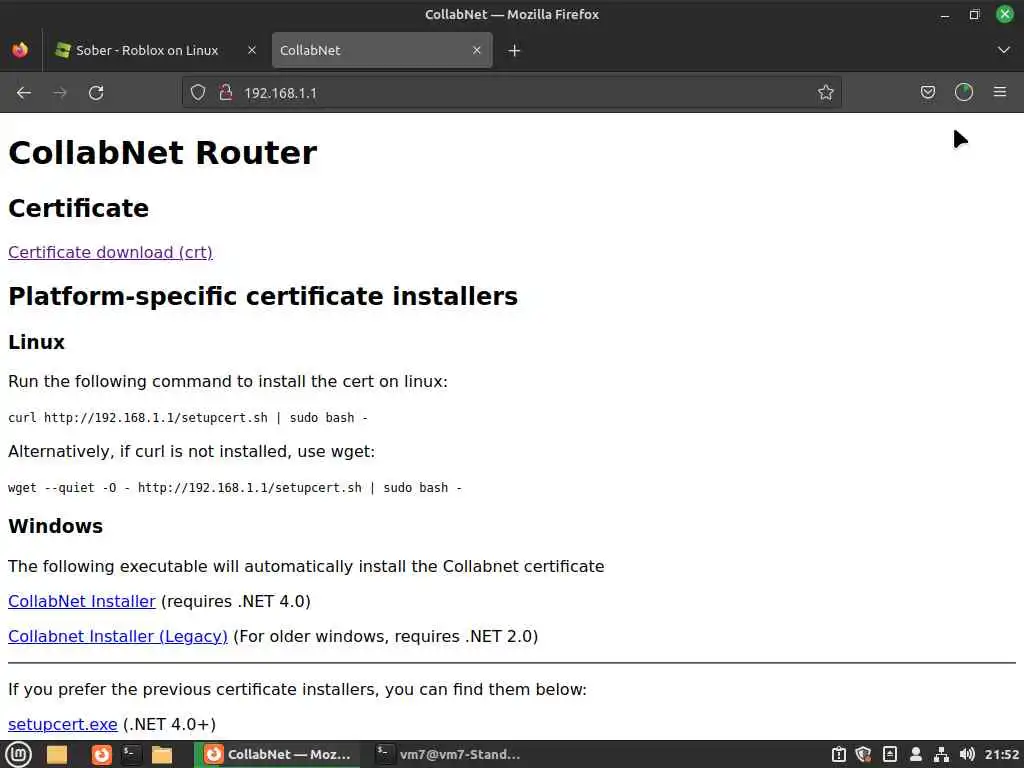1024x768 pixels.
Task: Go back to the previous page
Action: (x=24, y=93)
